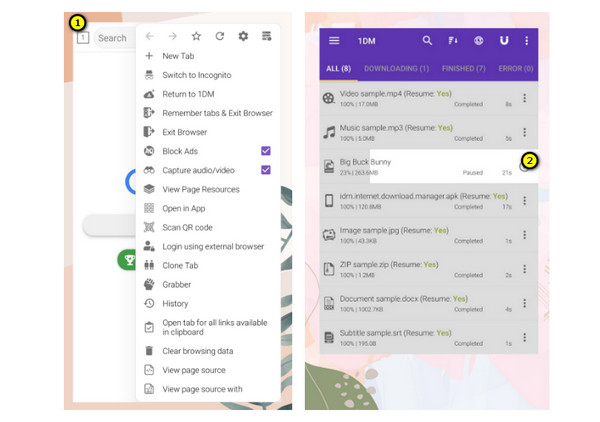Switch to the FINISHED (7) tab
This screenshot has width=600, height=422.
(464, 68)
